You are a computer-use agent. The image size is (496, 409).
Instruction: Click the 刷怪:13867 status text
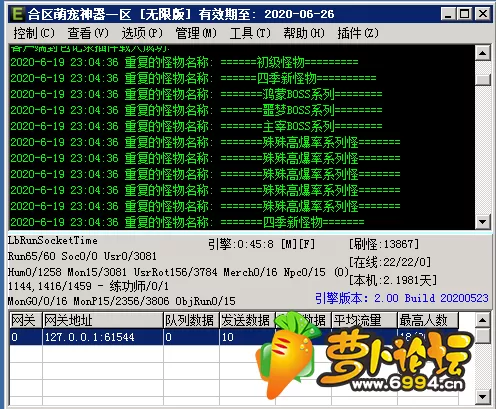384,244
